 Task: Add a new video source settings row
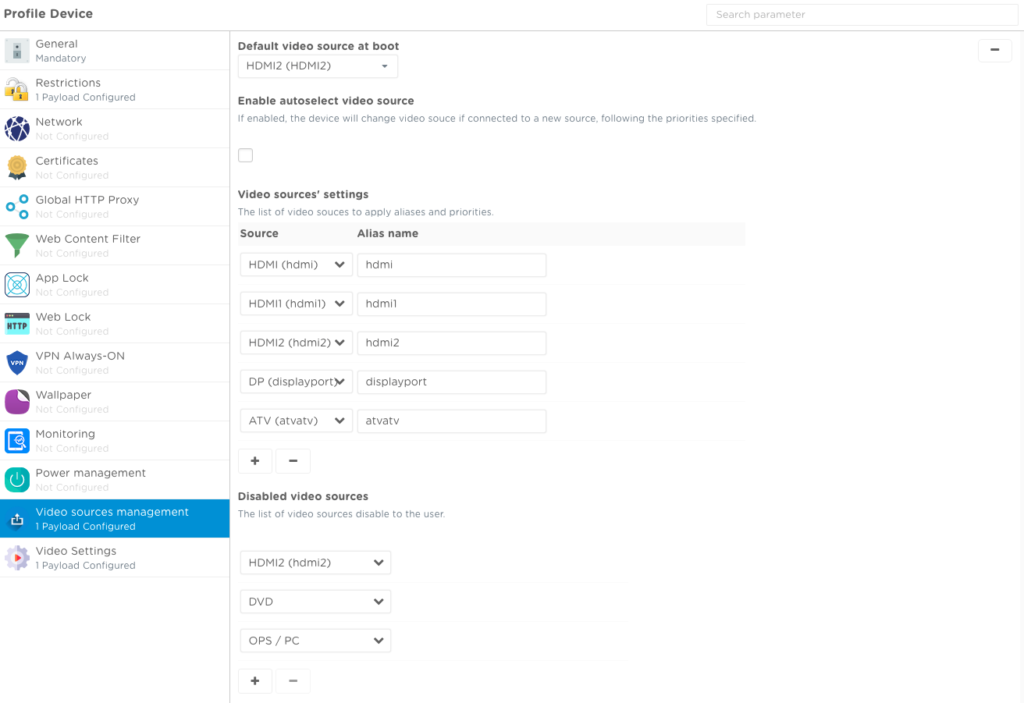click(255, 461)
